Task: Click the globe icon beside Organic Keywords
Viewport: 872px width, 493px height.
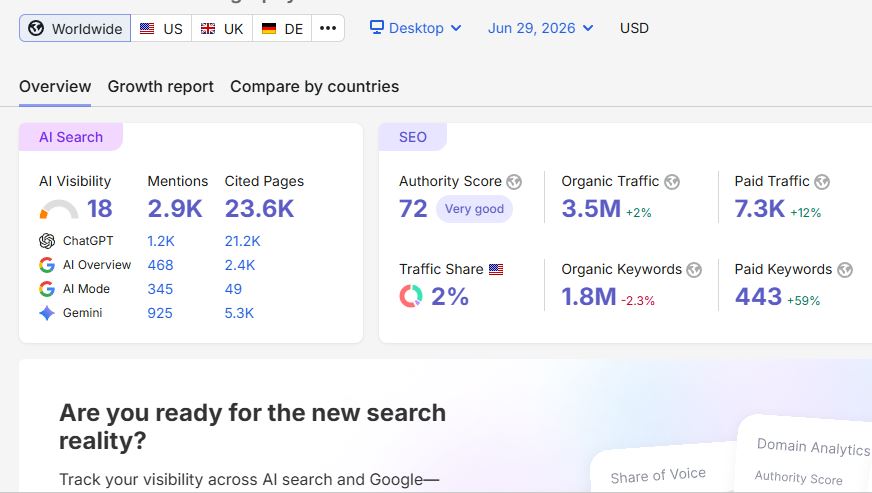Action: [694, 270]
